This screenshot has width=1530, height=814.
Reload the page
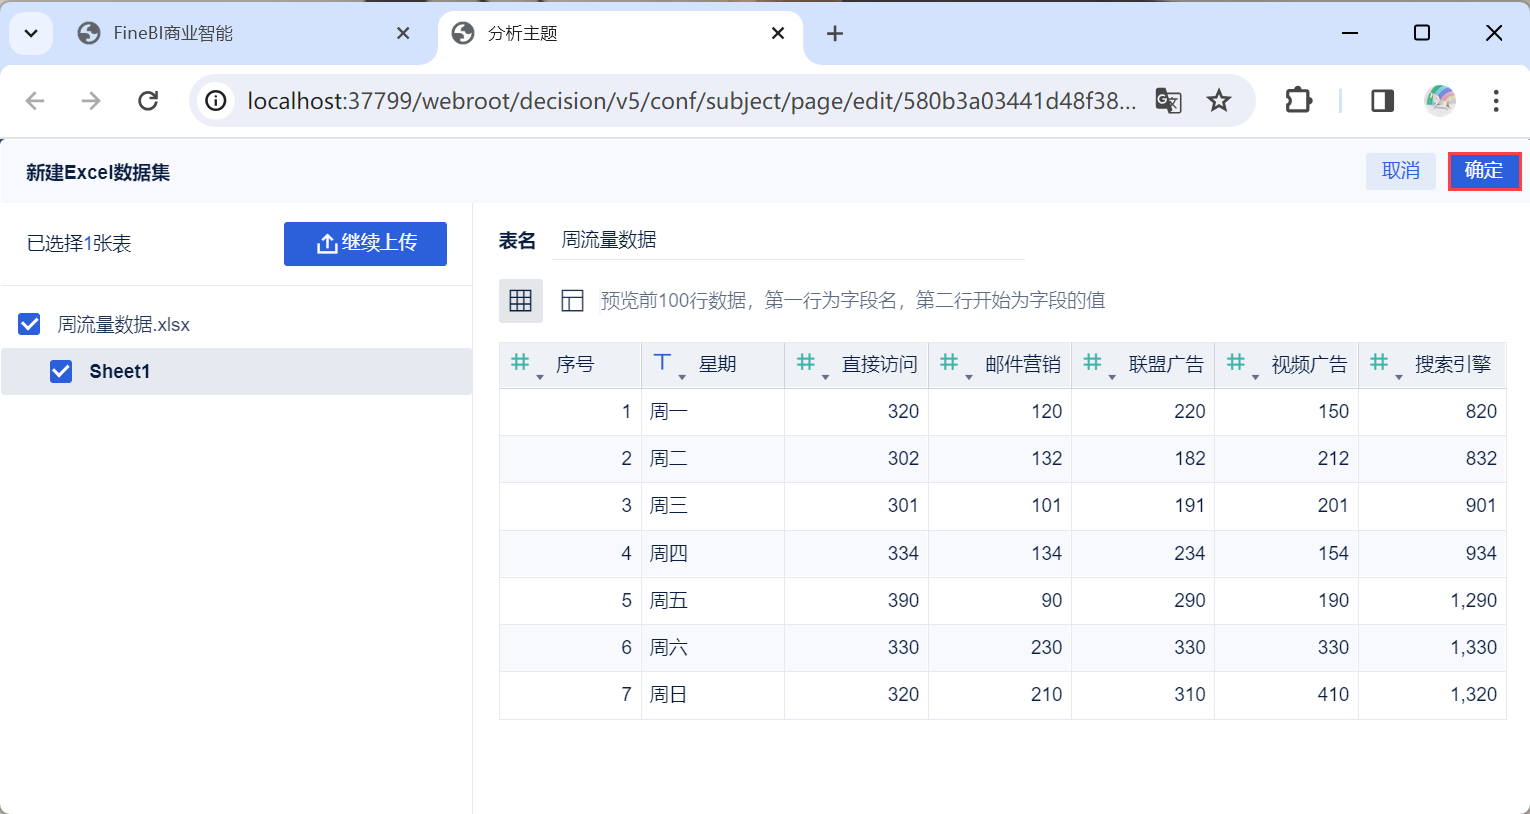tap(148, 100)
